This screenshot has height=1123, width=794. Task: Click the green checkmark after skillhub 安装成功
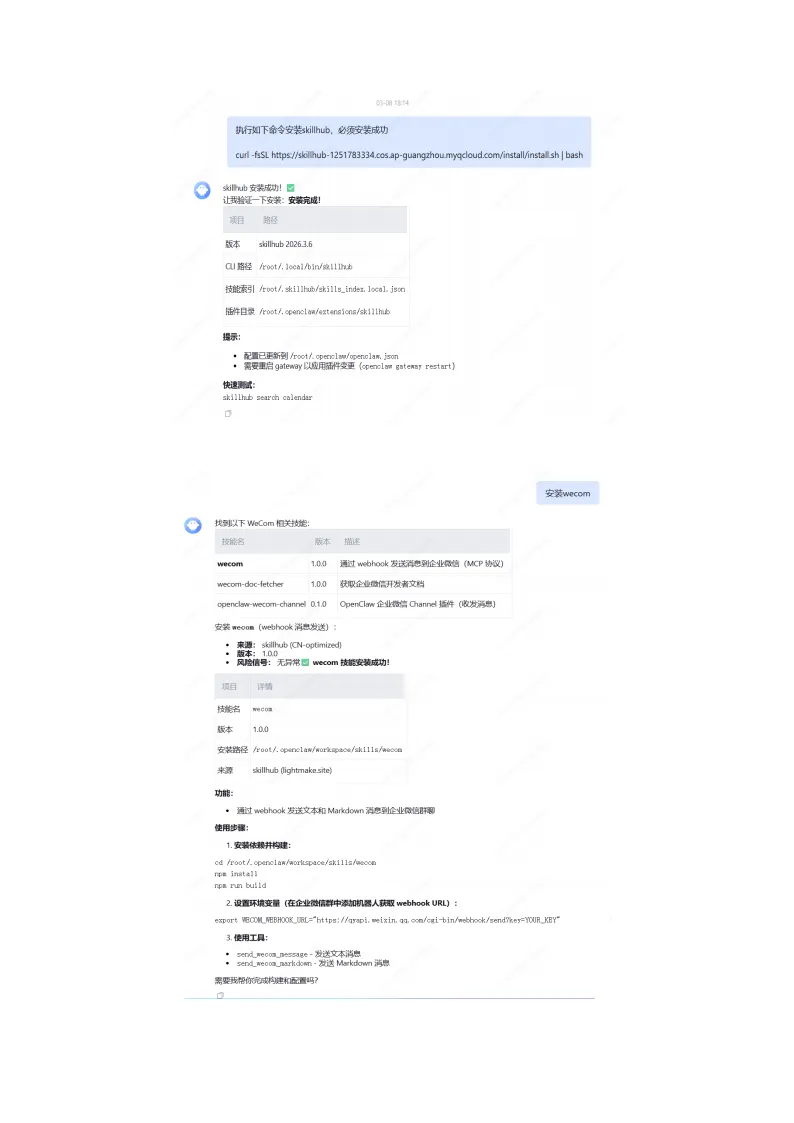pyautogui.click(x=291, y=188)
